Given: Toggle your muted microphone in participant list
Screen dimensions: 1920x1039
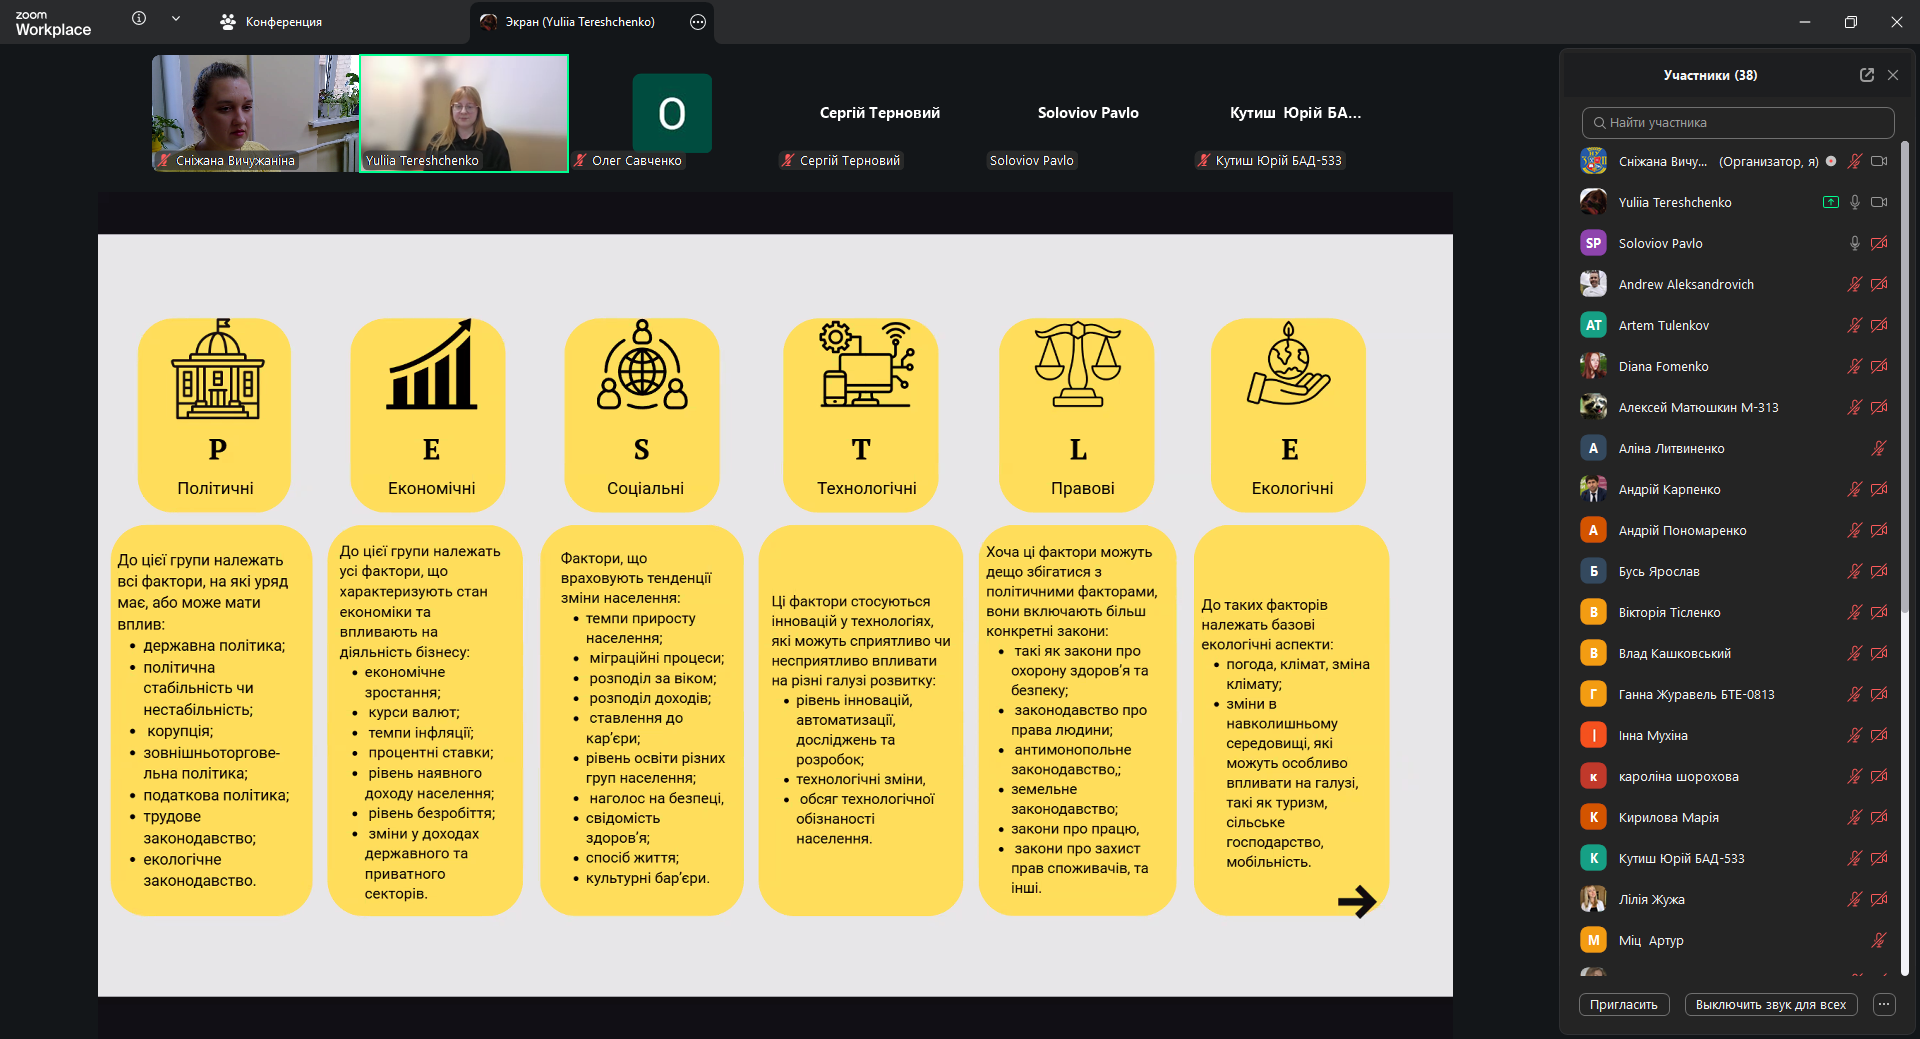Looking at the screenshot, I should click(x=1854, y=161).
